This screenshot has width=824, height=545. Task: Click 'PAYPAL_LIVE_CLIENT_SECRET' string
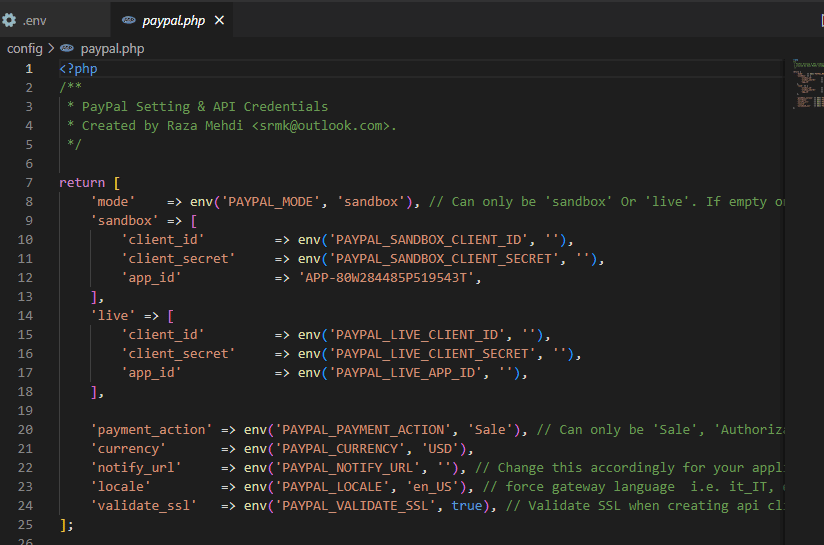(432, 354)
